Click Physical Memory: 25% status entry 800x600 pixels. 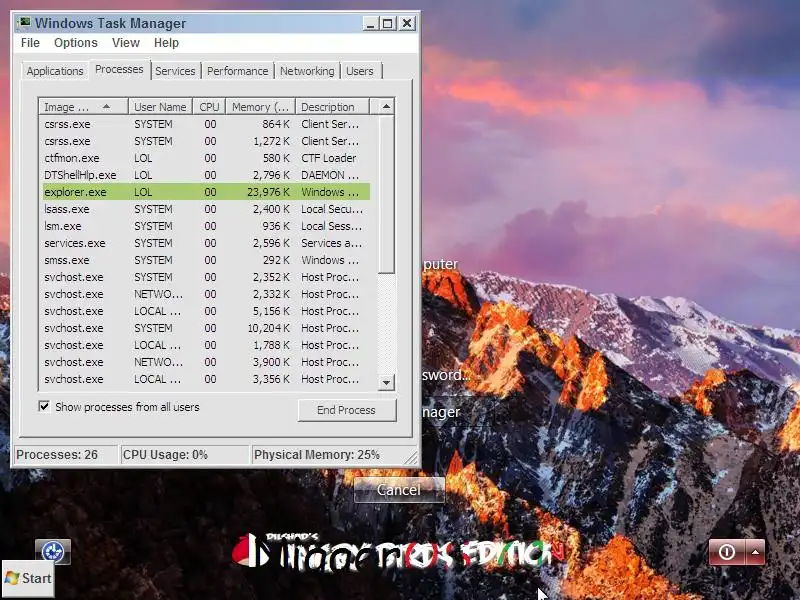coord(332,455)
